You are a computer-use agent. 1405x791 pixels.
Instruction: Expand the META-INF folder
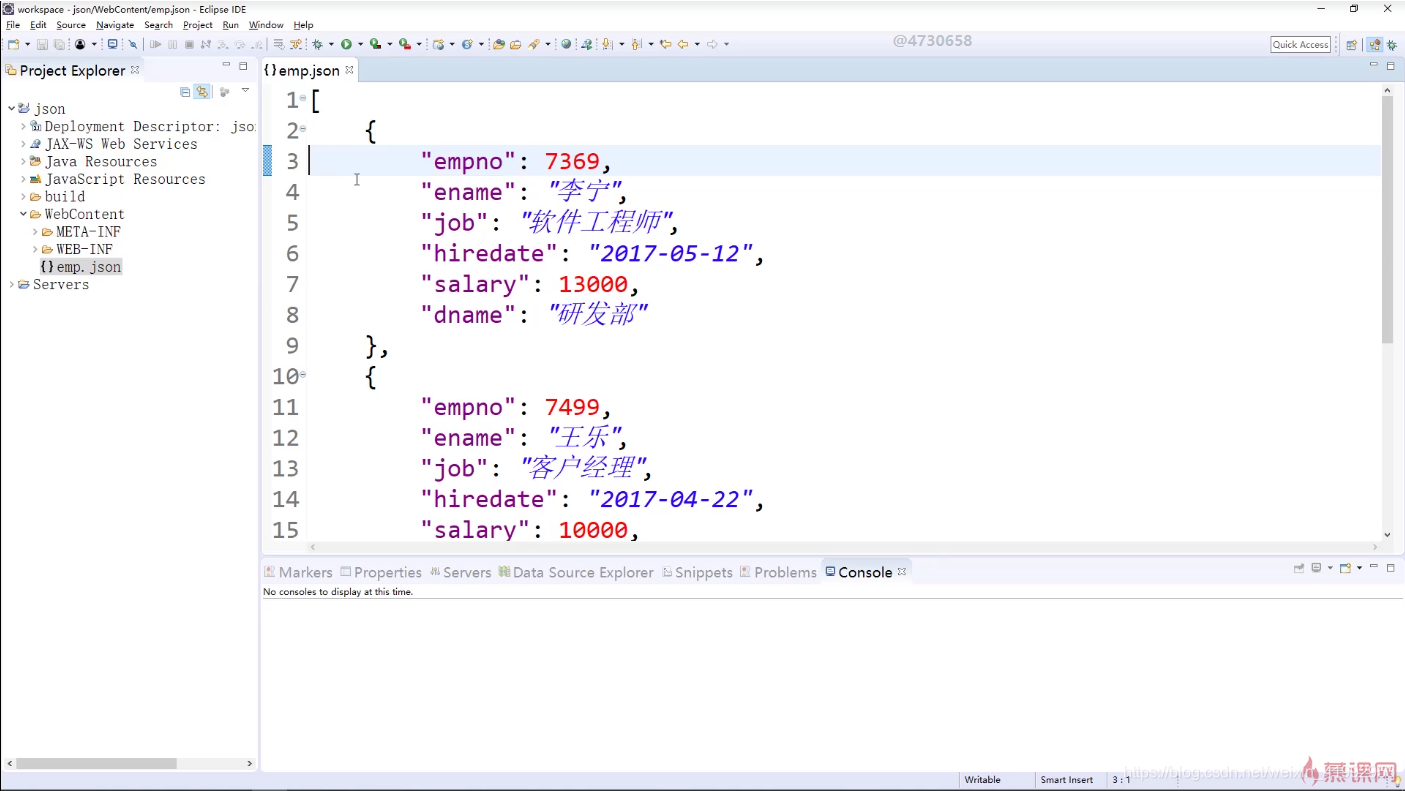click(35, 232)
